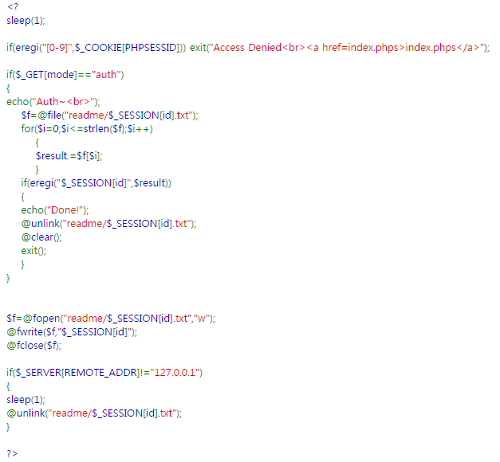Select the "$_COOKIE[PHPSESSID]" variable
The height and width of the screenshot is (462, 500).
tap(128, 48)
